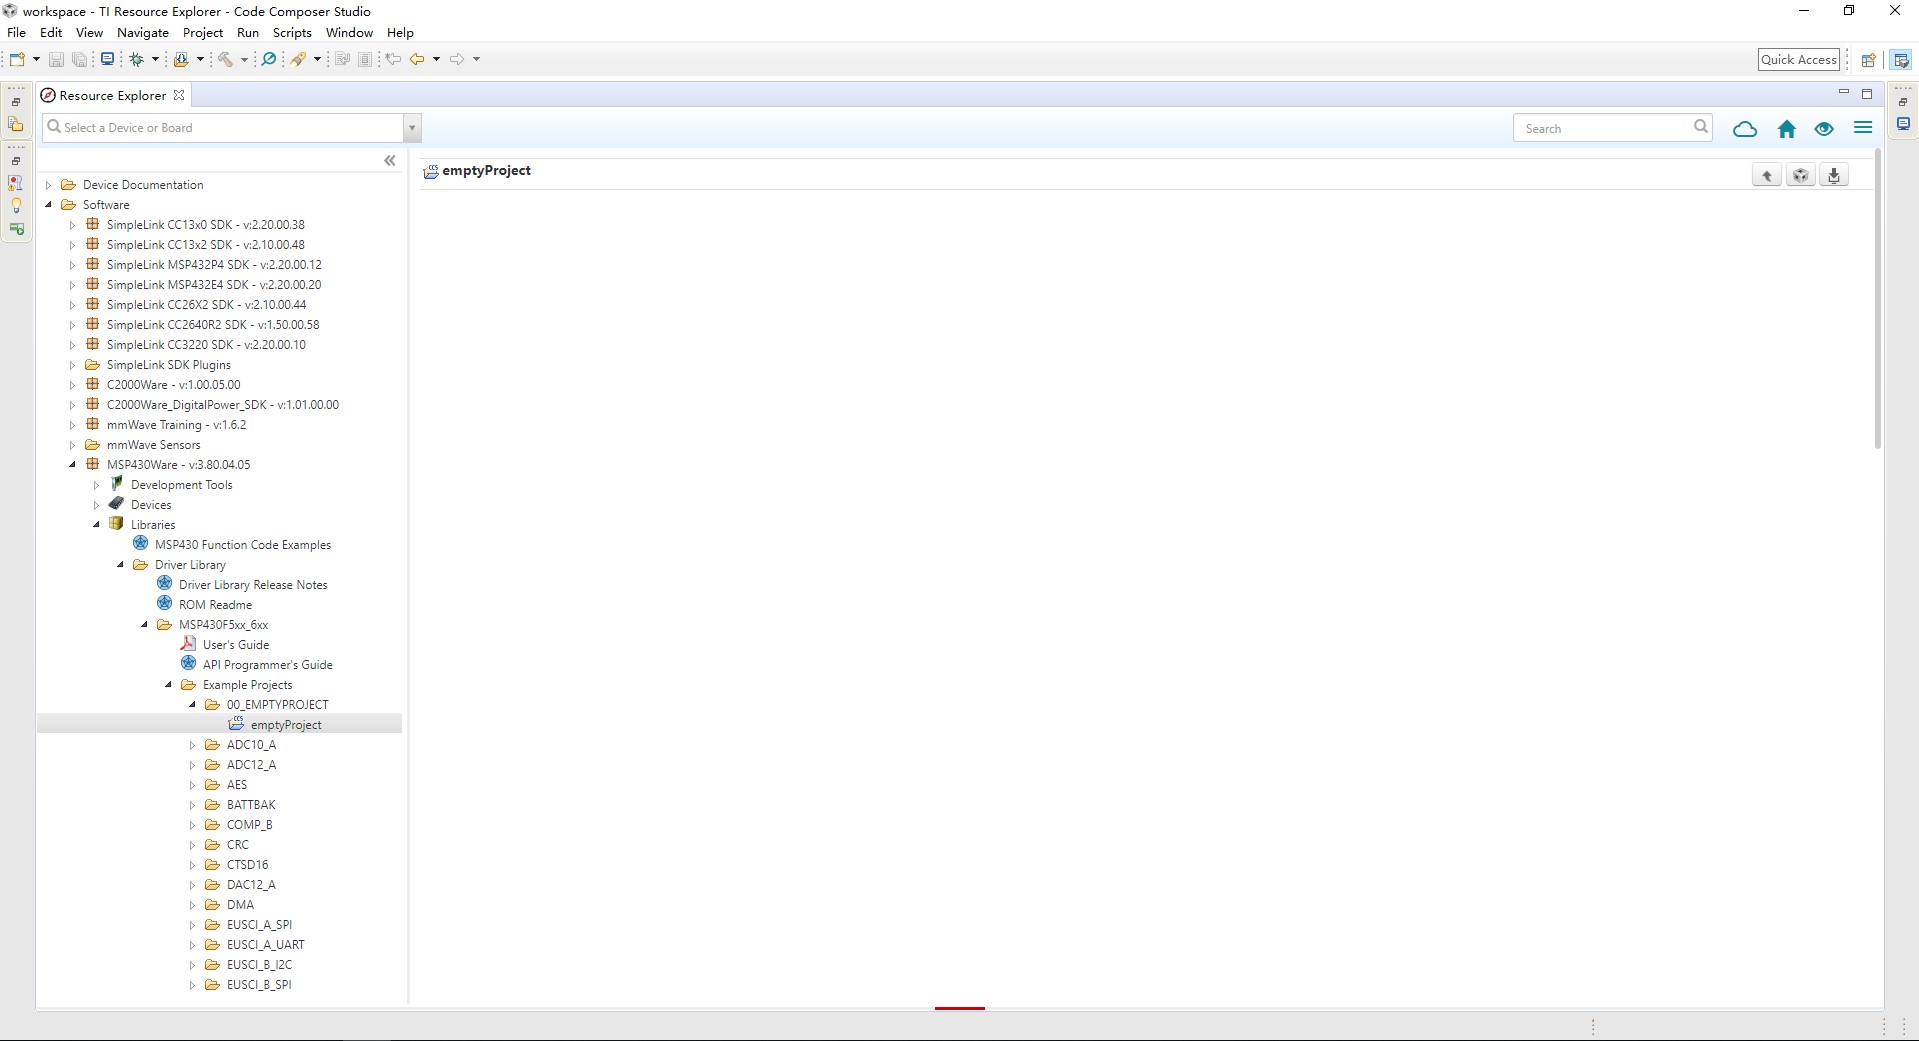Click the New wizard toolbar icon
Viewport: 1919px width, 1041px height.
tap(17, 59)
